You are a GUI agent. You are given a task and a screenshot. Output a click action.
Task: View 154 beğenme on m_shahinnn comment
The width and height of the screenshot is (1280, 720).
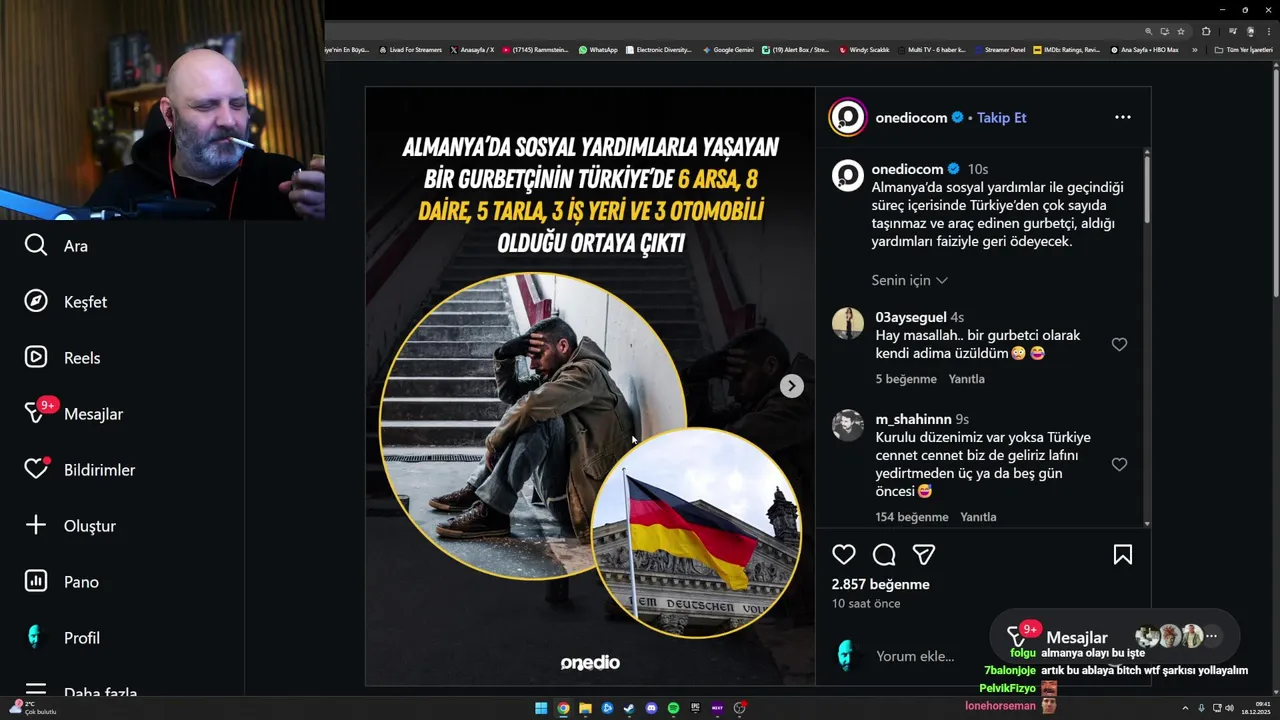(911, 517)
